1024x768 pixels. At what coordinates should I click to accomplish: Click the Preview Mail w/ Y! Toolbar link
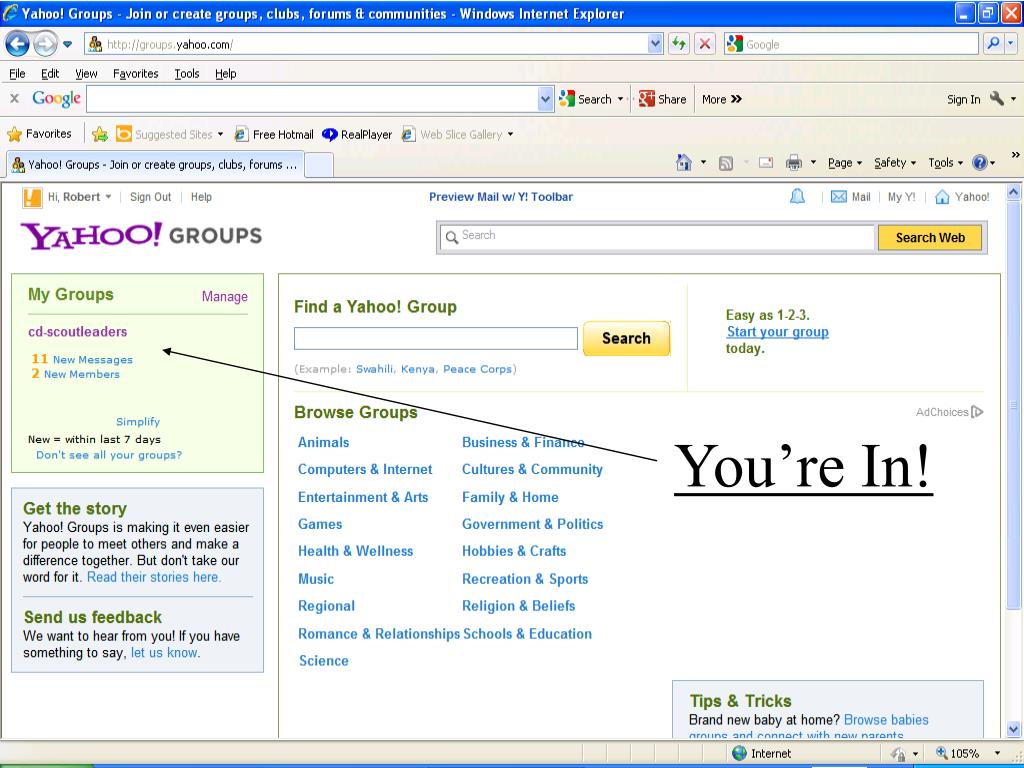tap(501, 197)
